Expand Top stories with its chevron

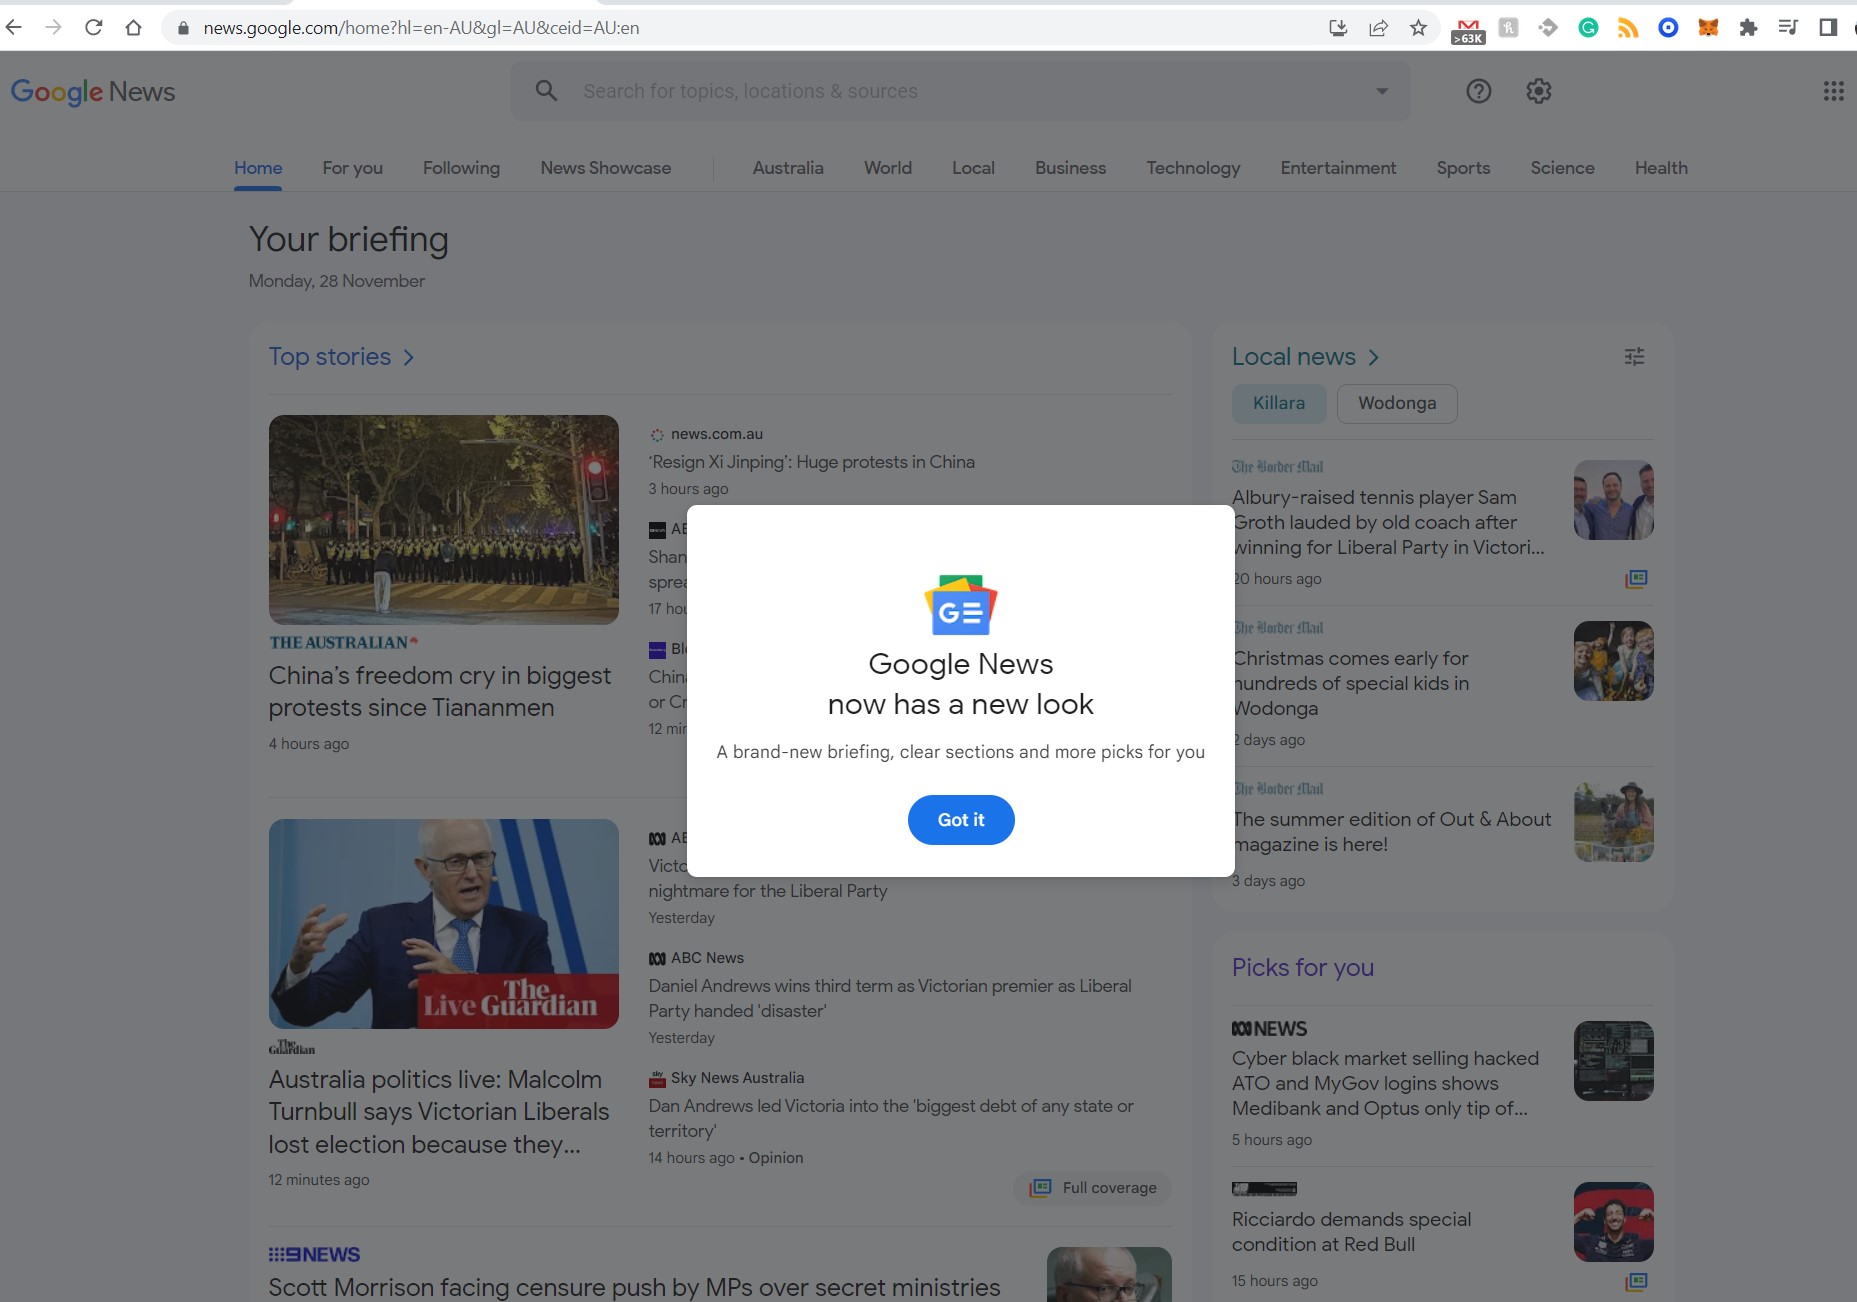pyautogui.click(x=409, y=357)
